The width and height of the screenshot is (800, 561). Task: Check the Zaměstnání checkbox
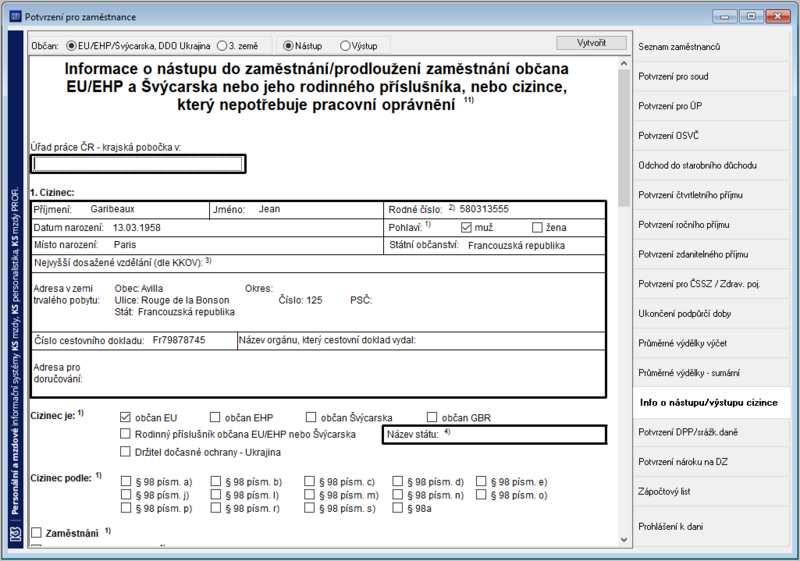[36, 533]
